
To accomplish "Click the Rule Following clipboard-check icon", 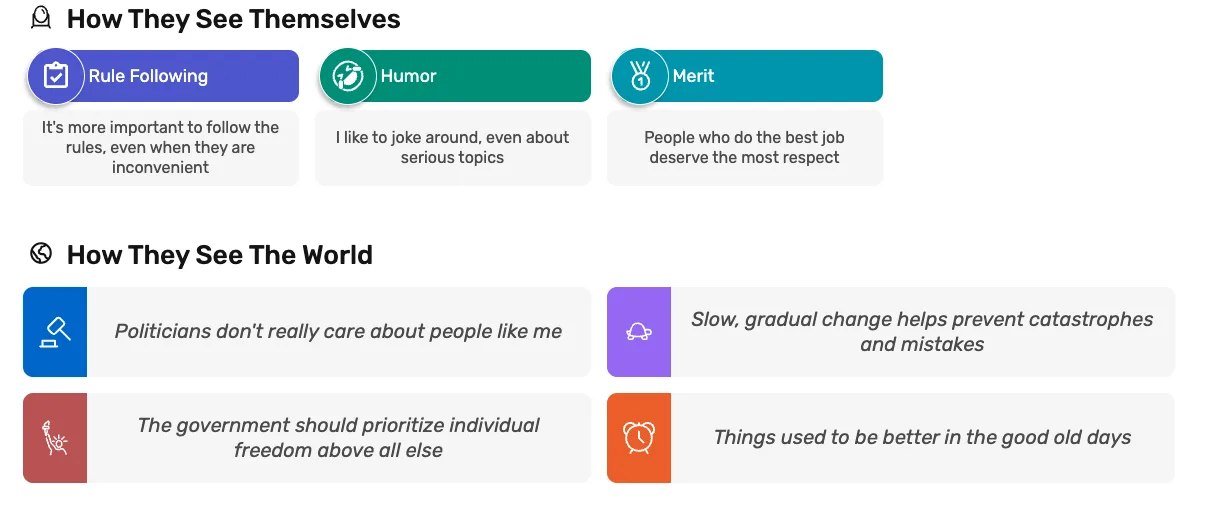I will pos(56,76).
